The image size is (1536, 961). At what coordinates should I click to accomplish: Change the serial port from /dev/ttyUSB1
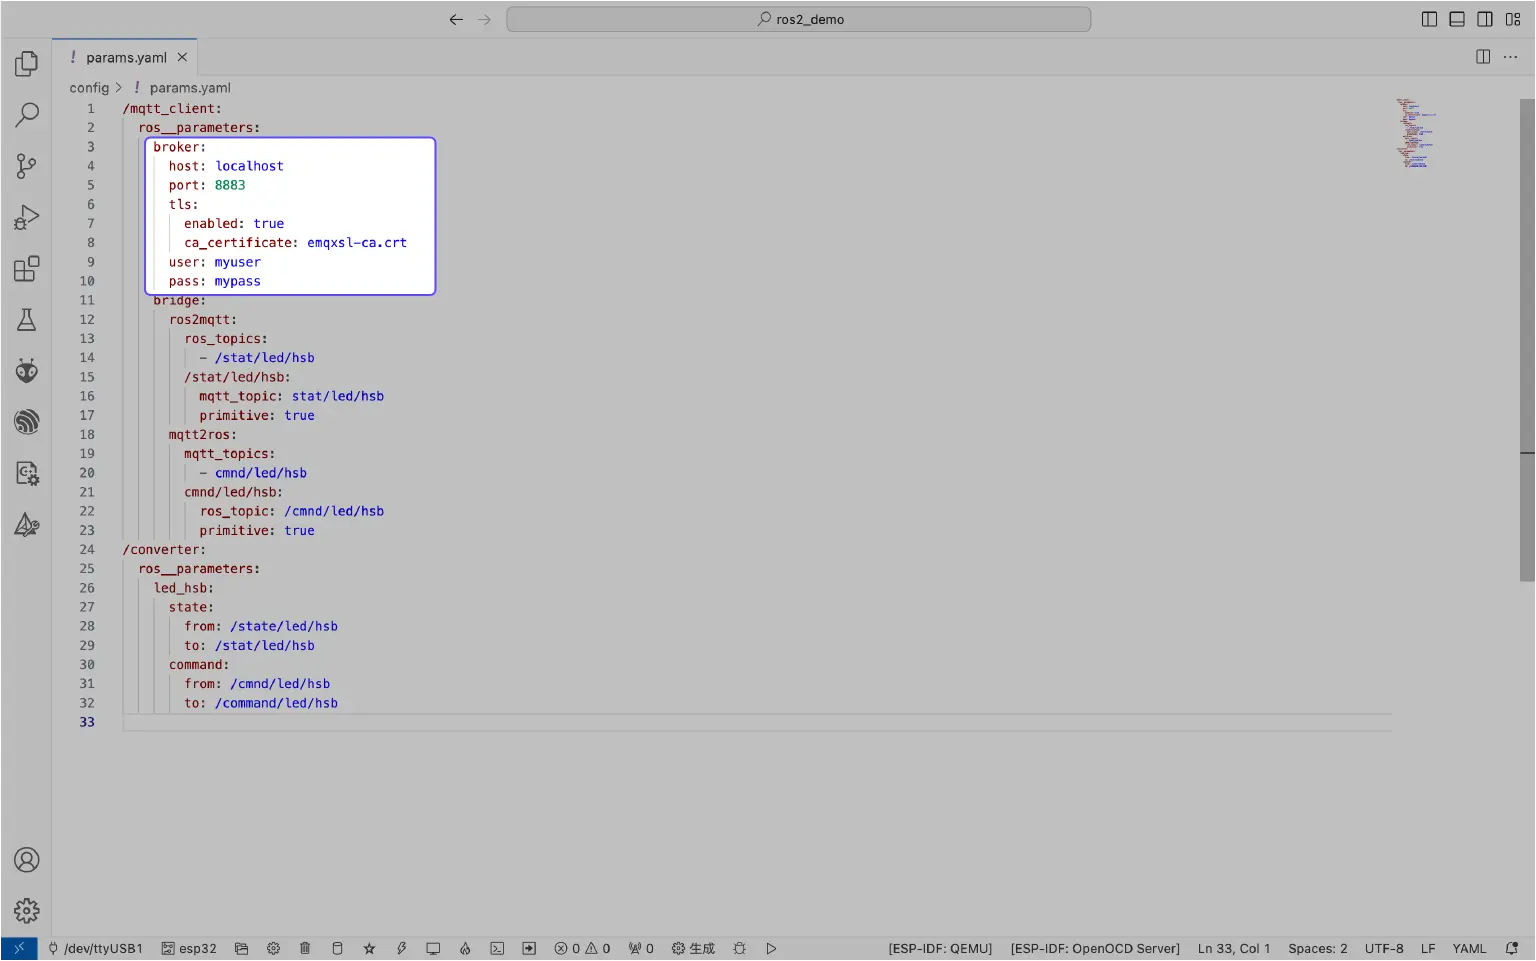tap(95, 948)
